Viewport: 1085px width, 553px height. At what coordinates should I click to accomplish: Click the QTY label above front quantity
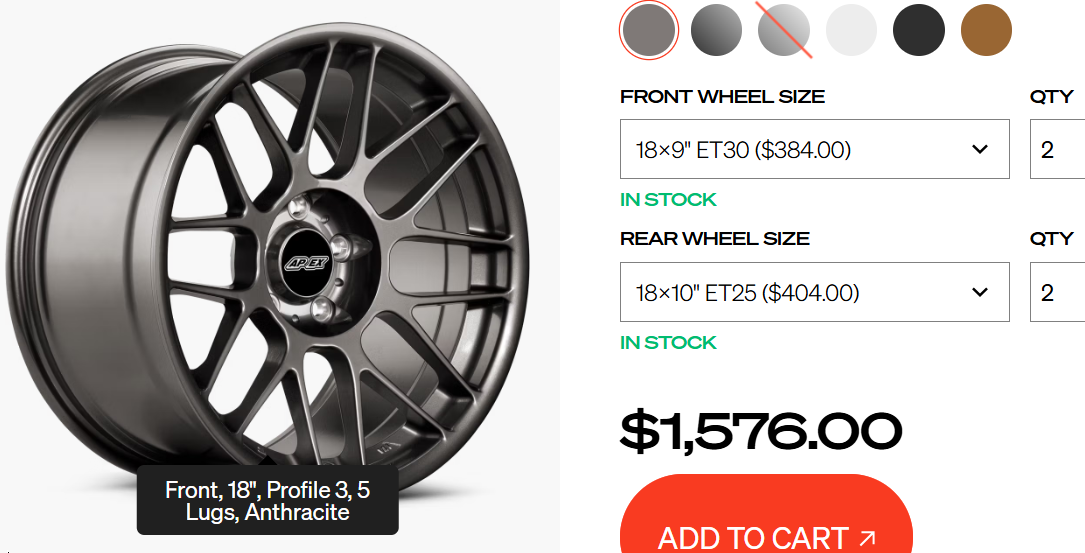(1051, 97)
